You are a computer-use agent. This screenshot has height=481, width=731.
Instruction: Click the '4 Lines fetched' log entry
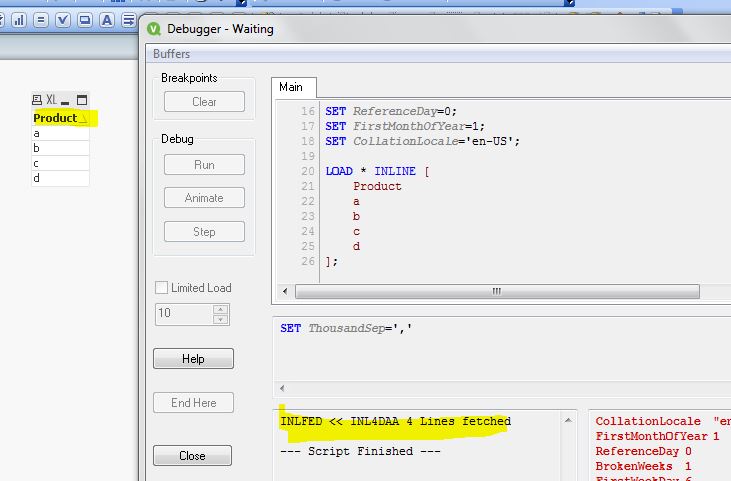point(395,421)
